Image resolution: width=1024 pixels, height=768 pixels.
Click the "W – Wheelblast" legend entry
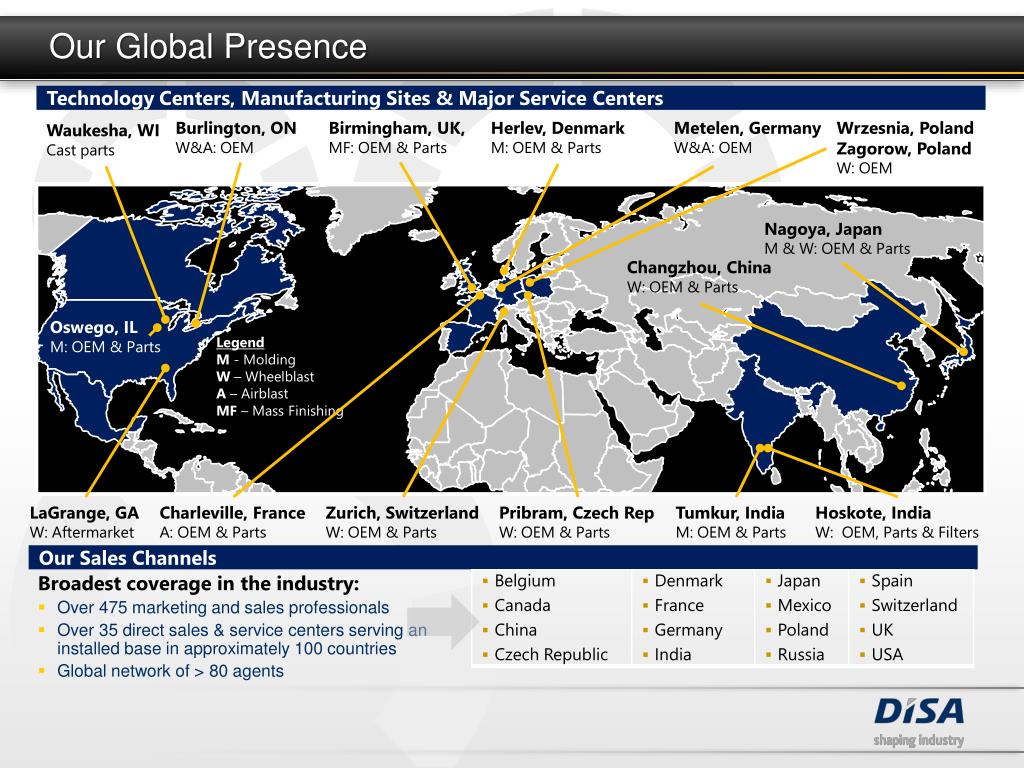[265, 377]
